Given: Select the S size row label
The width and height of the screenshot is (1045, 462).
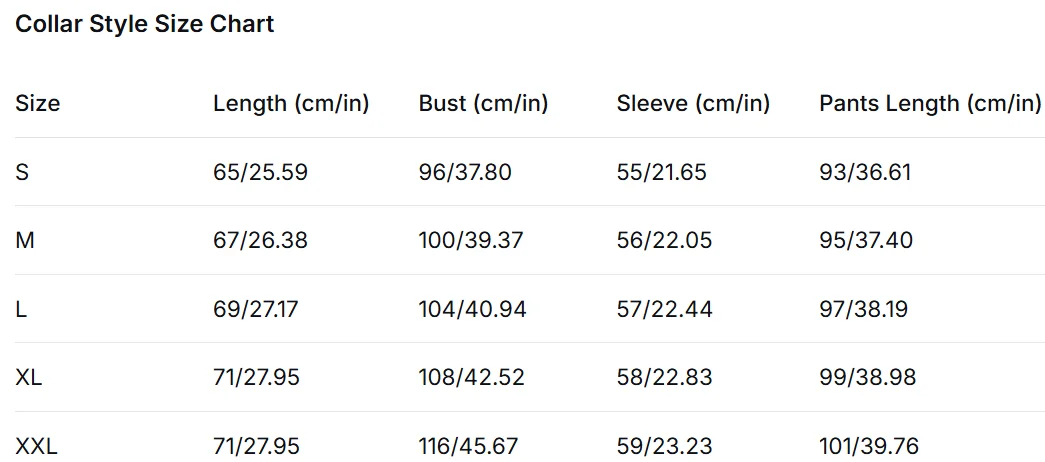Looking at the screenshot, I should click(x=22, y=172).
